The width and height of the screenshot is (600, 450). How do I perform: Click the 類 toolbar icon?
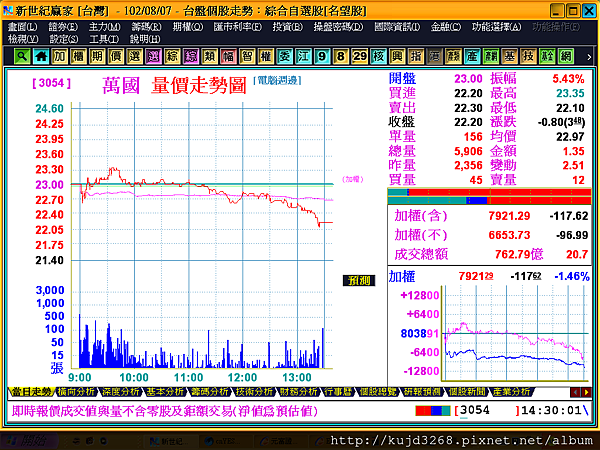click(x=210, y=56)
